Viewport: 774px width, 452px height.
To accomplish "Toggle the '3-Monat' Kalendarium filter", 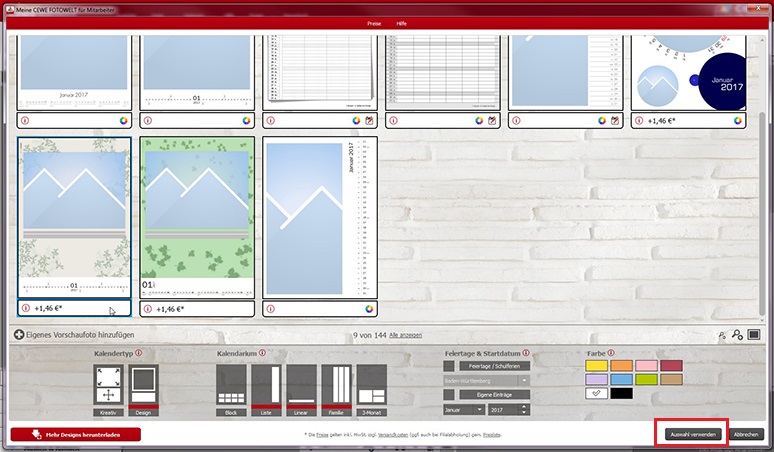I will (x=371, y=390).
